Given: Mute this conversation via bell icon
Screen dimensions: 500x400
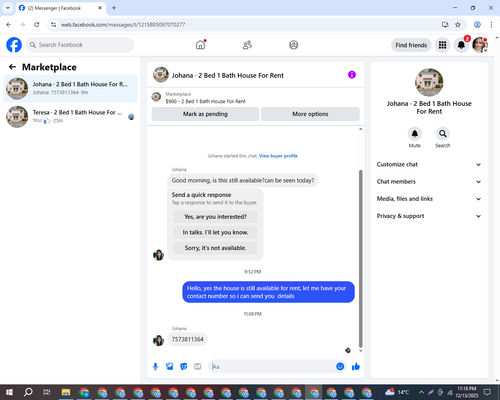Looking at the screenshot, I should [415, 134].
